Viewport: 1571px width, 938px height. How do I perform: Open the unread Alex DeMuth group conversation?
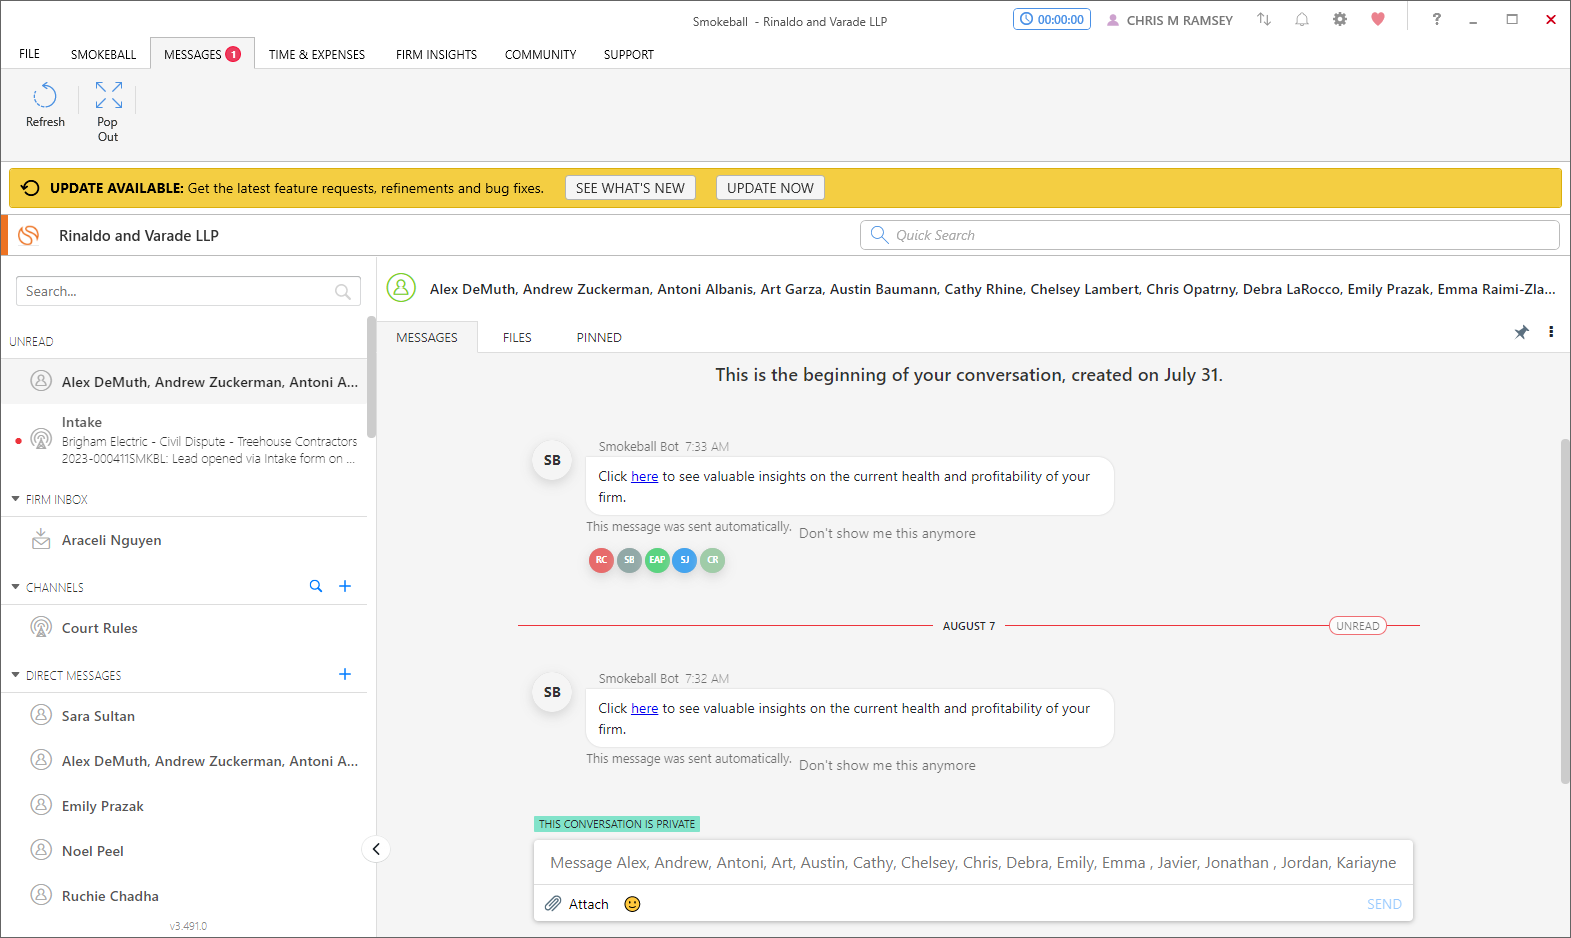point(184,382)
